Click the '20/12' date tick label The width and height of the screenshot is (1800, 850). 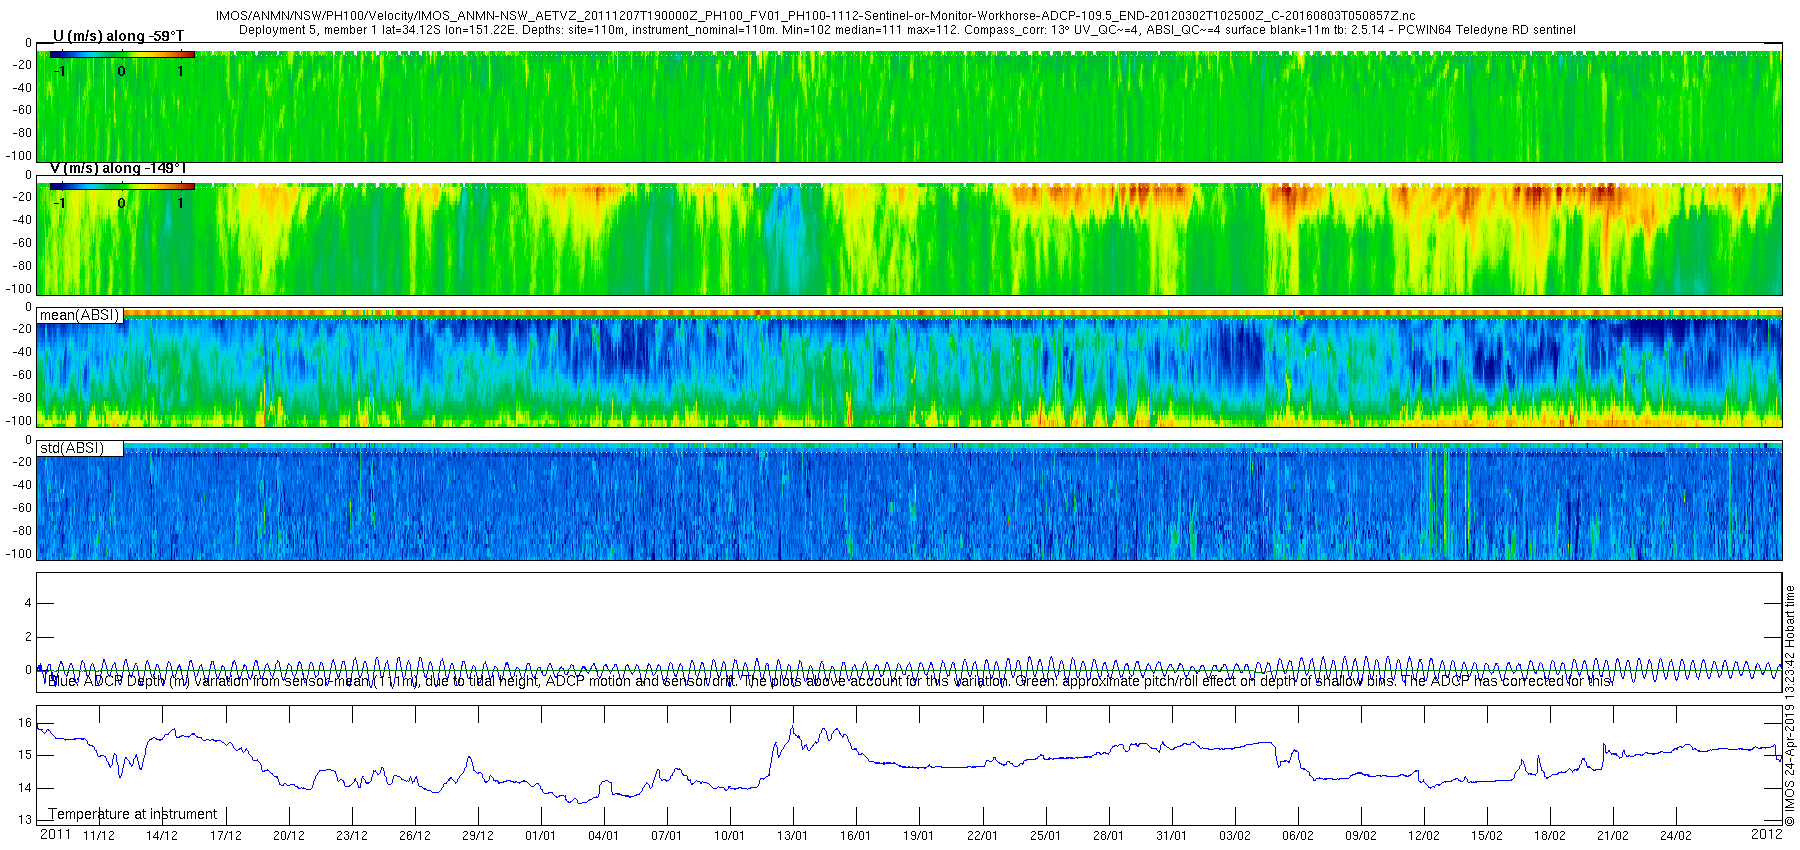click(x=288, y=836)
